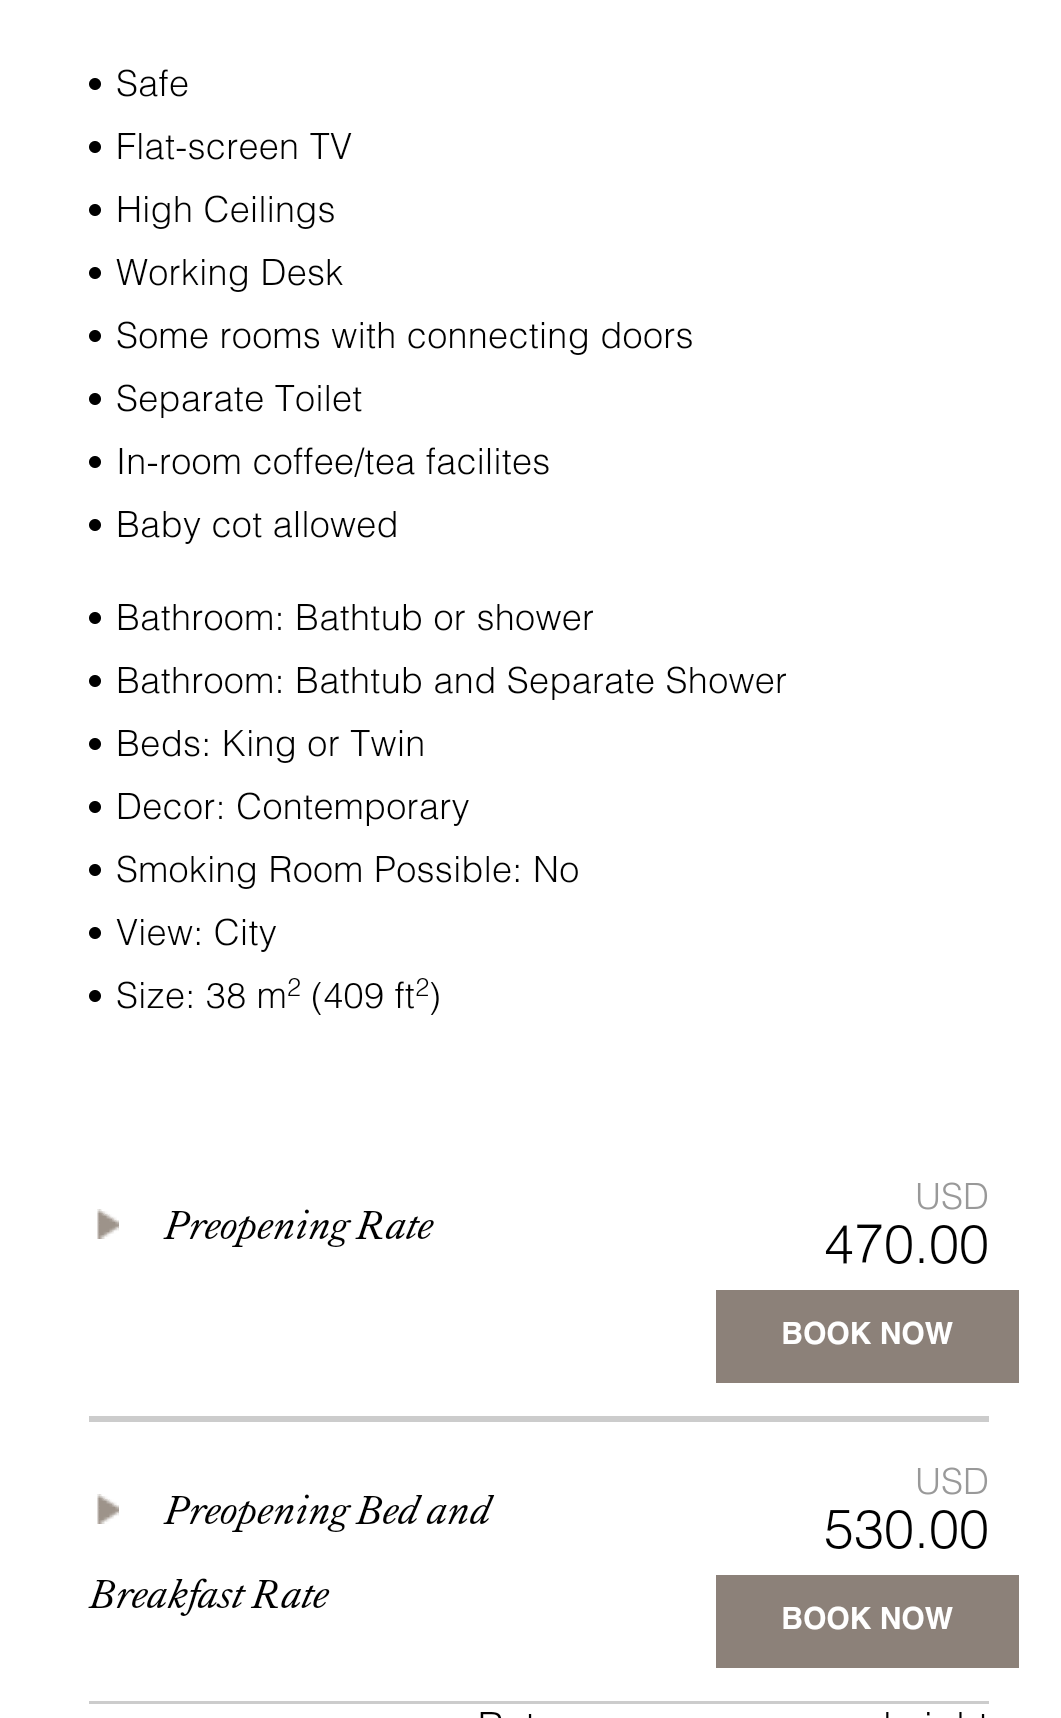Open Preopening Bed and Breakfast Rate title
Screen dimensions: 1061x1718
point(327,1512)
